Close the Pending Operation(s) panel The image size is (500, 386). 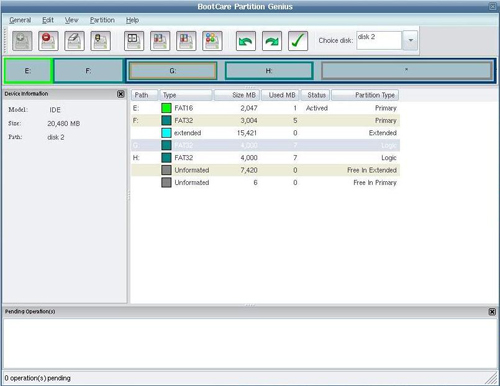pyautogui.click(x=492, y=312)
